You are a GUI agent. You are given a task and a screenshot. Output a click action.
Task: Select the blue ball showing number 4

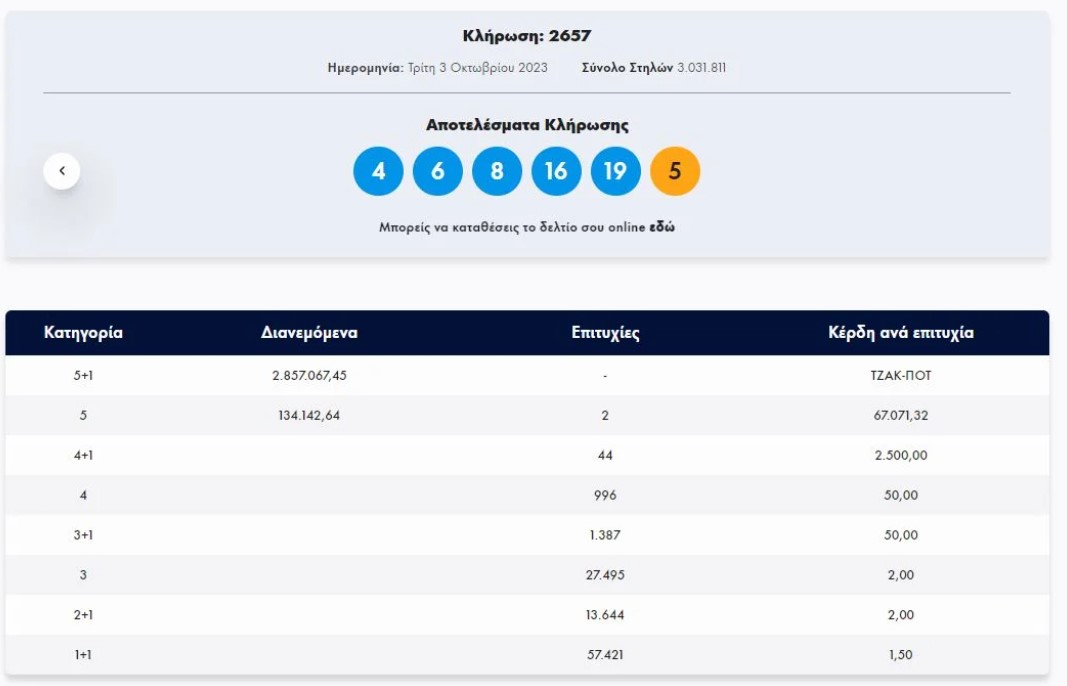[x=378, y=170]
